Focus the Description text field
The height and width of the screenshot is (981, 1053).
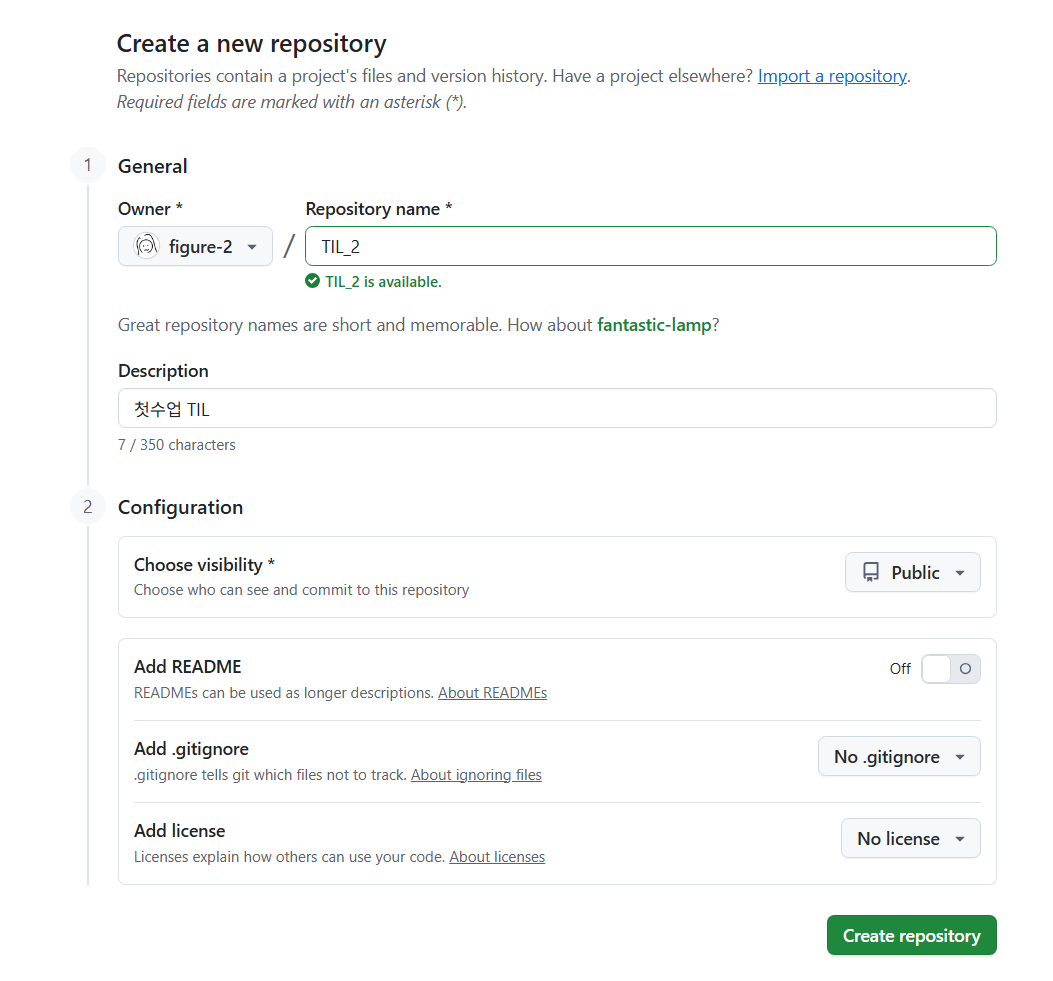click(557, 408)
